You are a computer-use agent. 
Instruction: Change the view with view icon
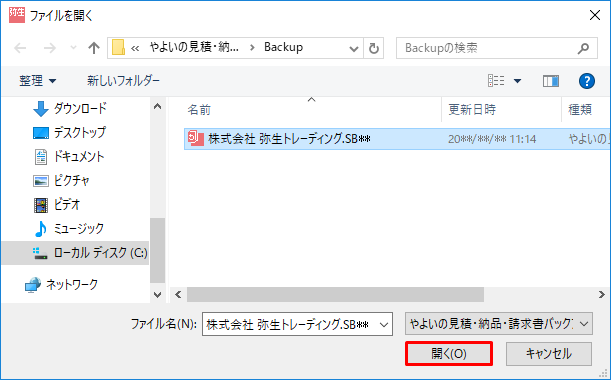point(496,81)
